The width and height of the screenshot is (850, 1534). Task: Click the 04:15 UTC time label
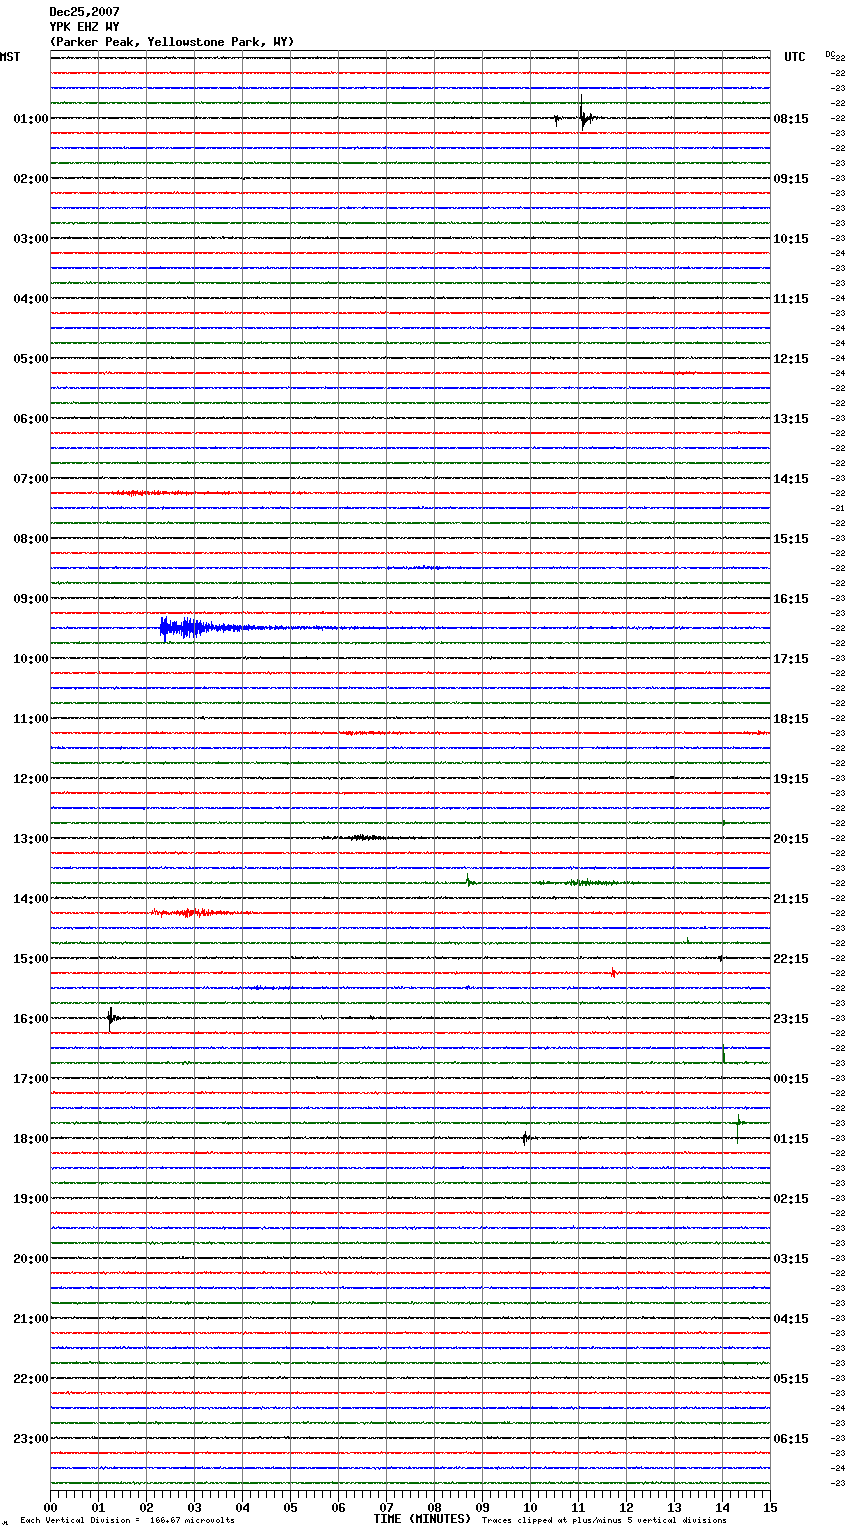[x=791, y=1319]
